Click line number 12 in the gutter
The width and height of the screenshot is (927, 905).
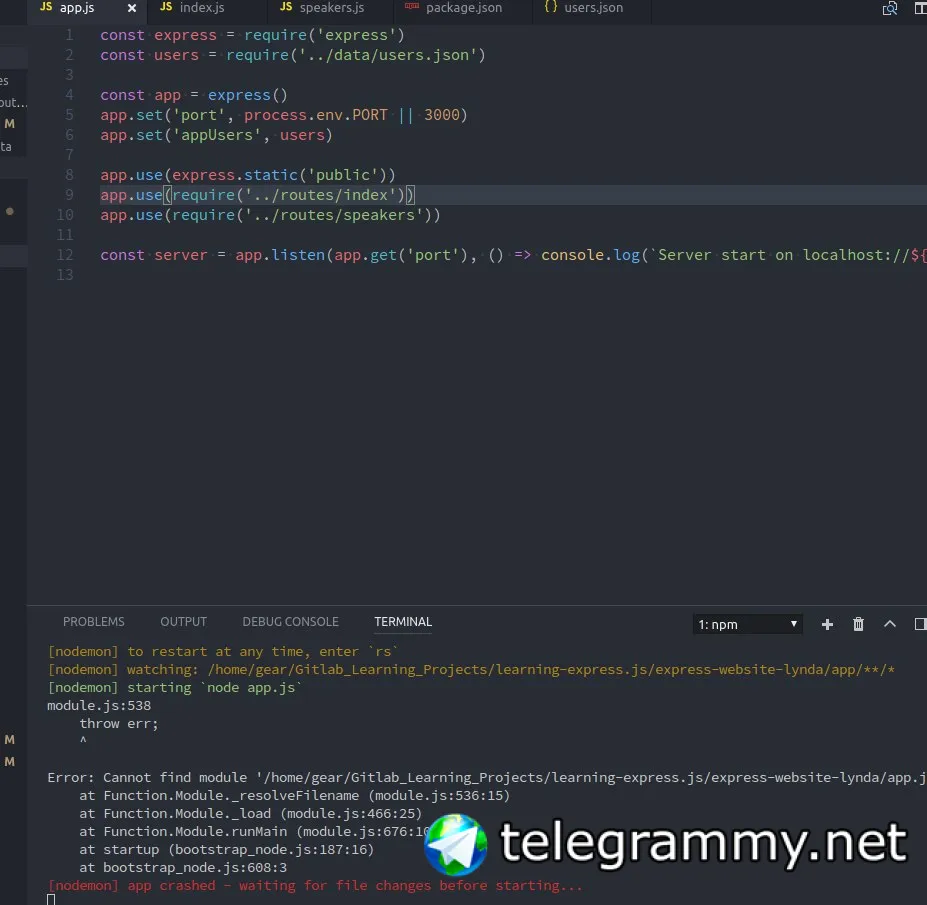[x=65, y=255]
